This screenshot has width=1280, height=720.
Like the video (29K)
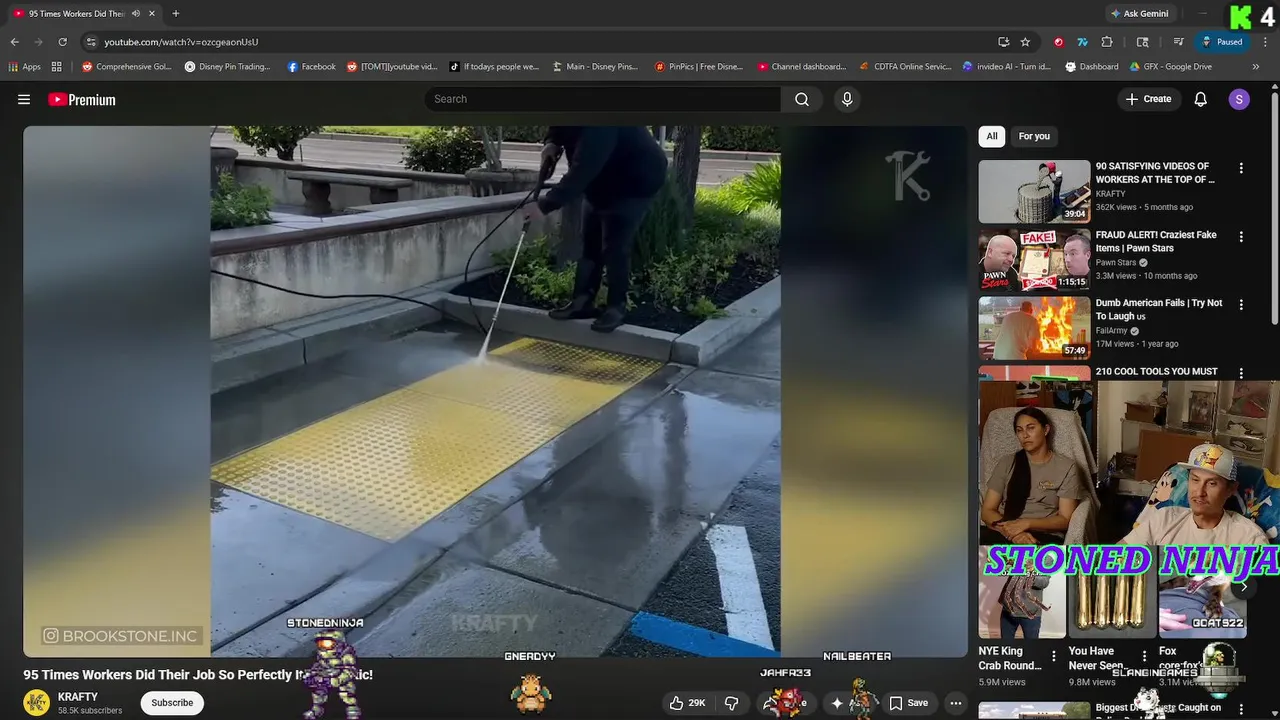click(x=687, y=703)
